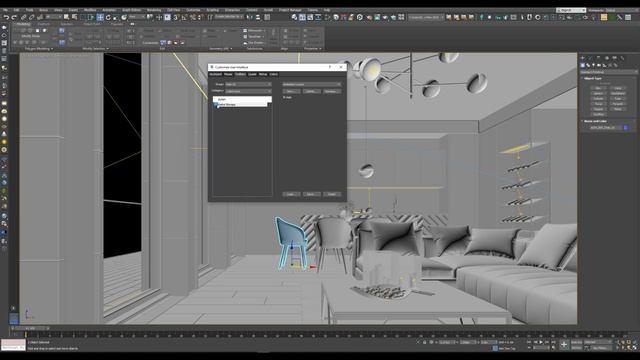Image resolution: width=640 pixels, height=360 pixels.
Task: Click the Undo arrow in main toolbar
Action: click(x=7, y=18)
